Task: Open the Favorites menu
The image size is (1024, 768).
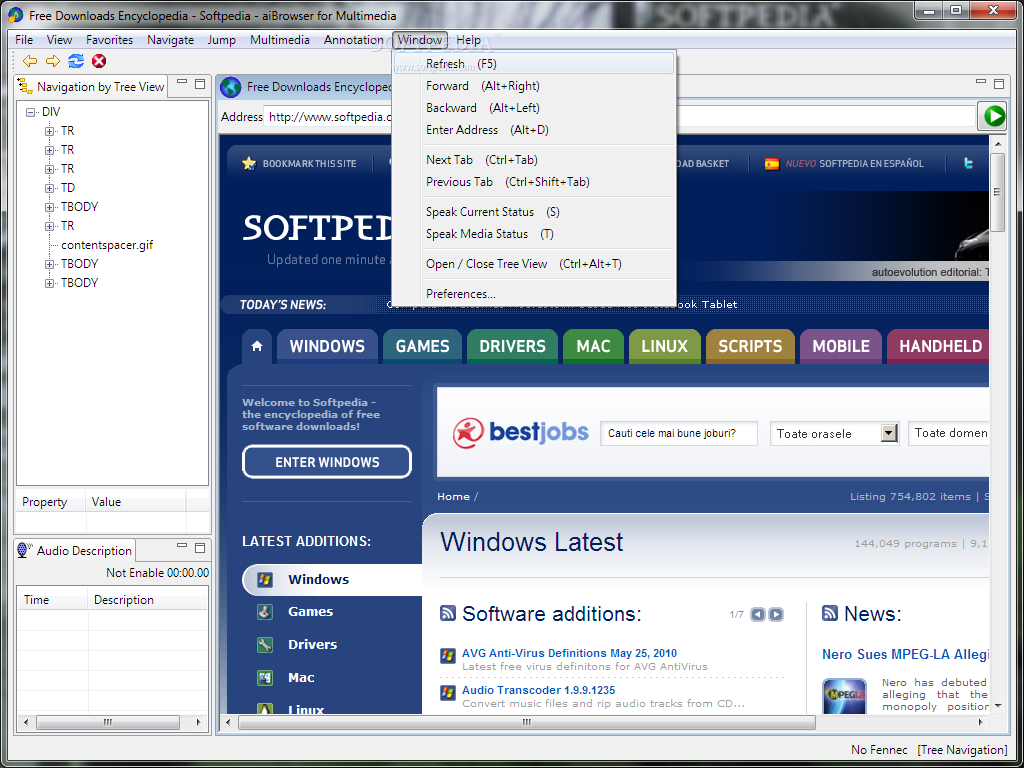Action: (x=109, y=40)
